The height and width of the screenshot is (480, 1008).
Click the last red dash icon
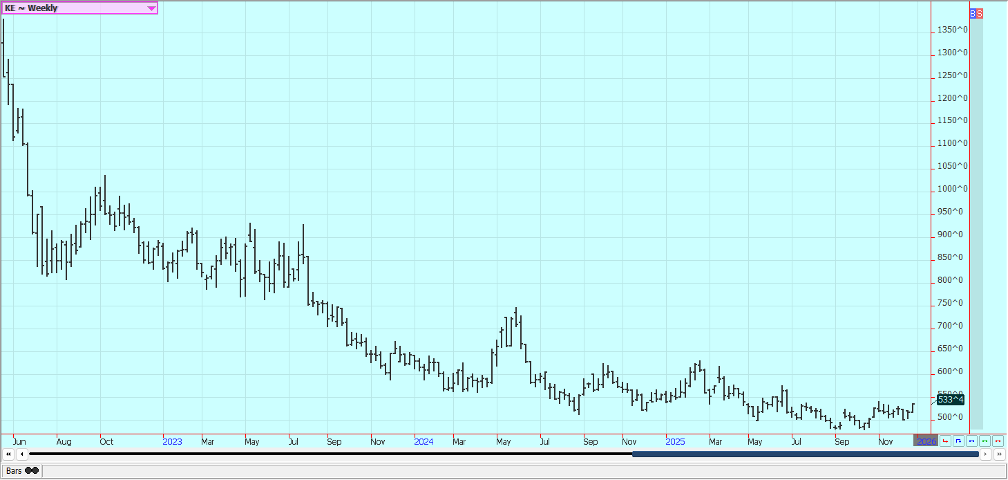[997, 440]
